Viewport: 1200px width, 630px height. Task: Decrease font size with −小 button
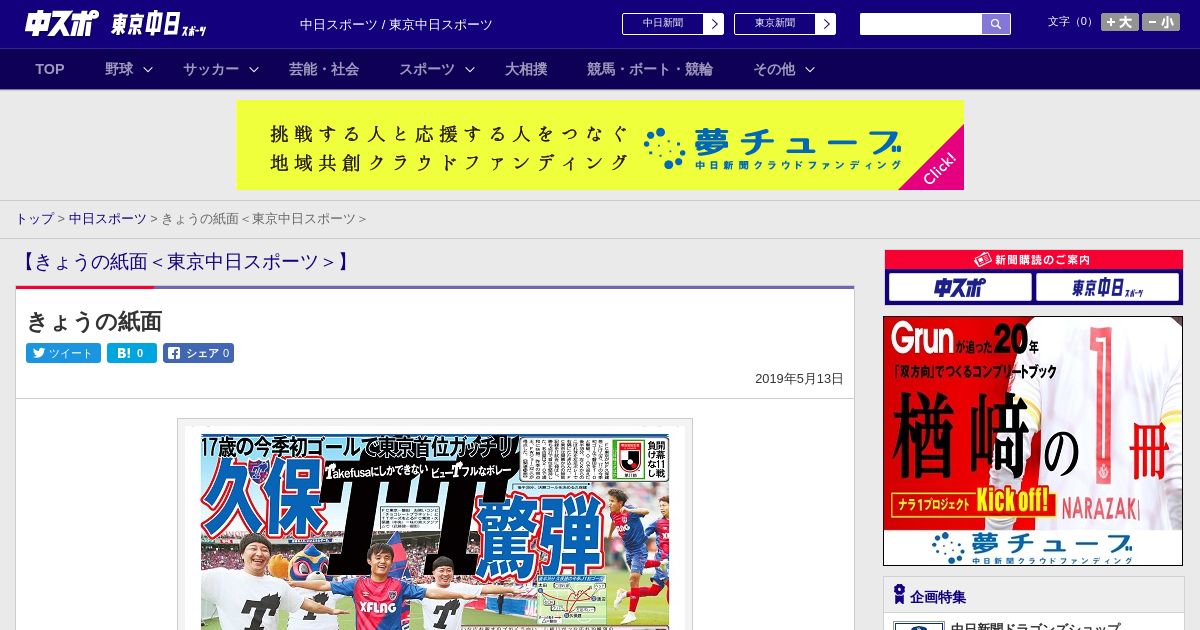(1161, 22)
